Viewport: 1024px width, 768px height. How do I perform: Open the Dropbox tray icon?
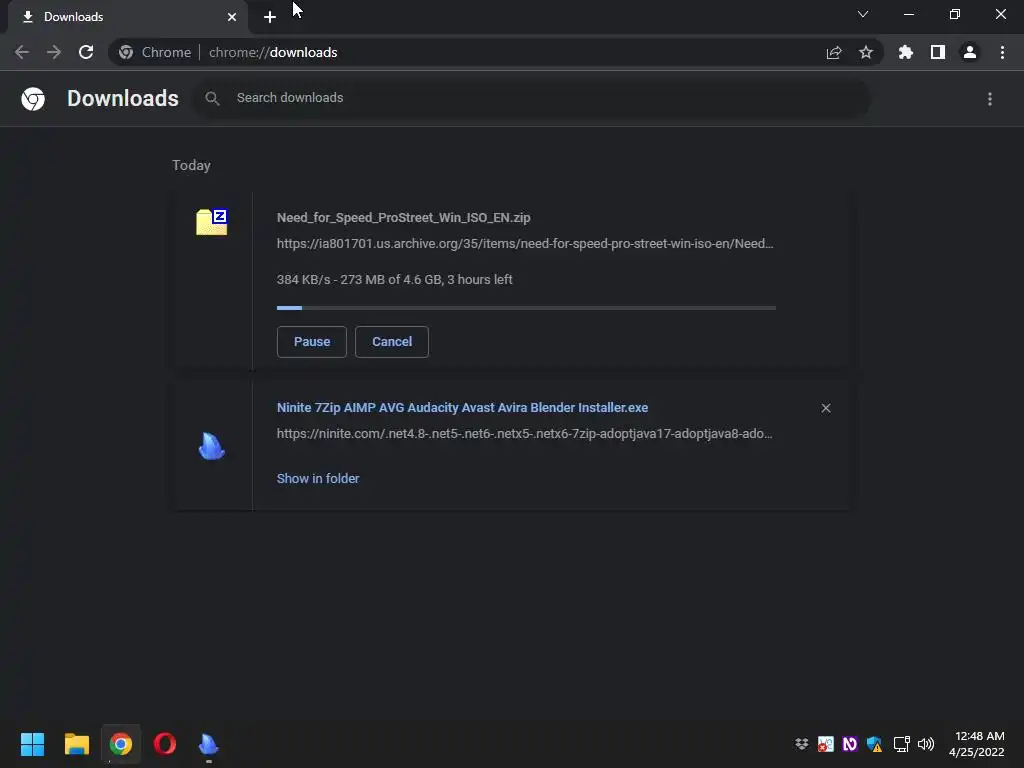coord(801,744)
